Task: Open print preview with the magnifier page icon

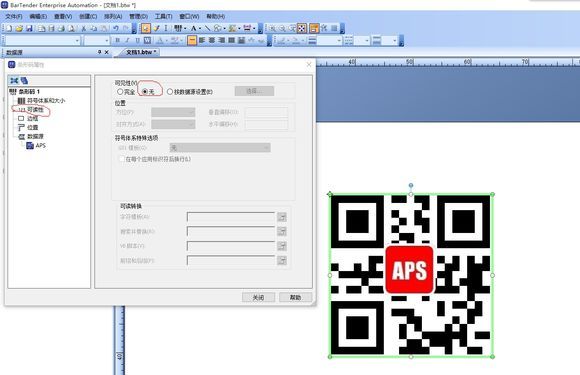Action: [71, 28]
